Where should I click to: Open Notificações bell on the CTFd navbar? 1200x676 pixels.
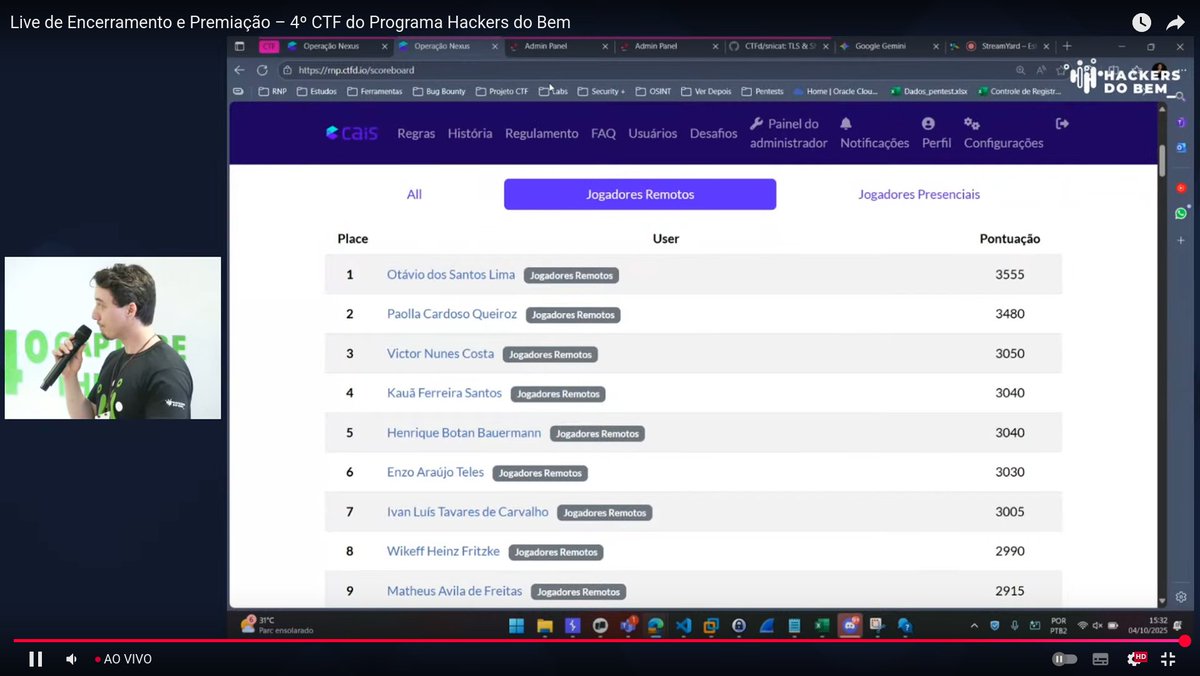(x=873, y=134)
